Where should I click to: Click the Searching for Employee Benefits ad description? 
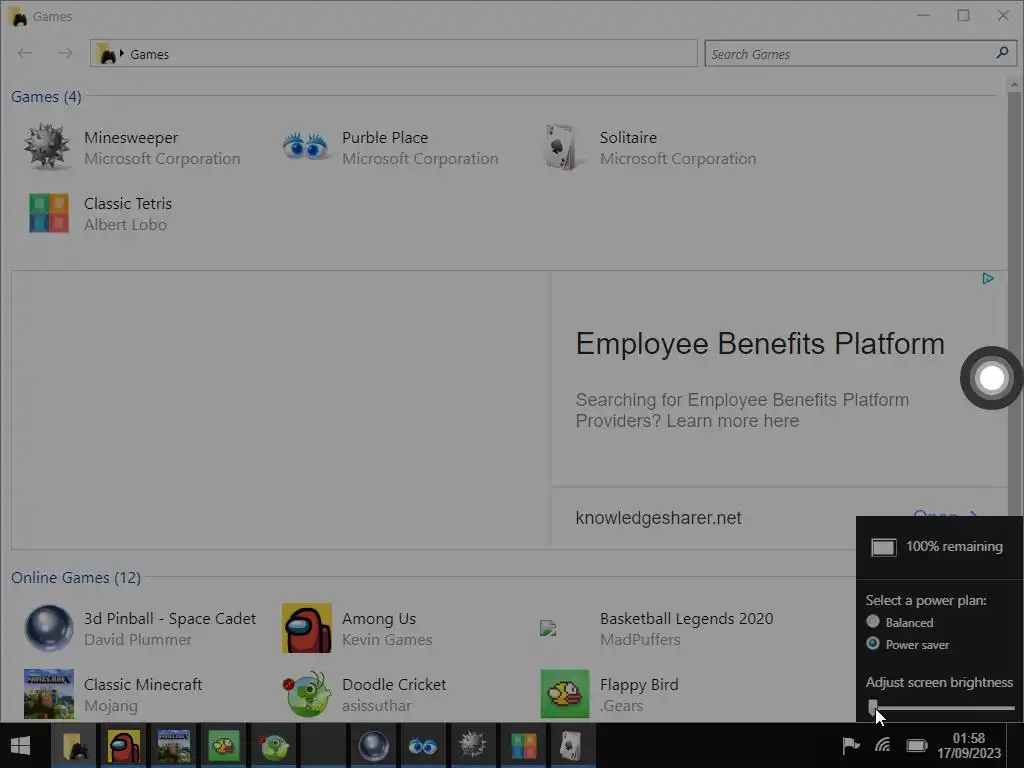[742, 410]
